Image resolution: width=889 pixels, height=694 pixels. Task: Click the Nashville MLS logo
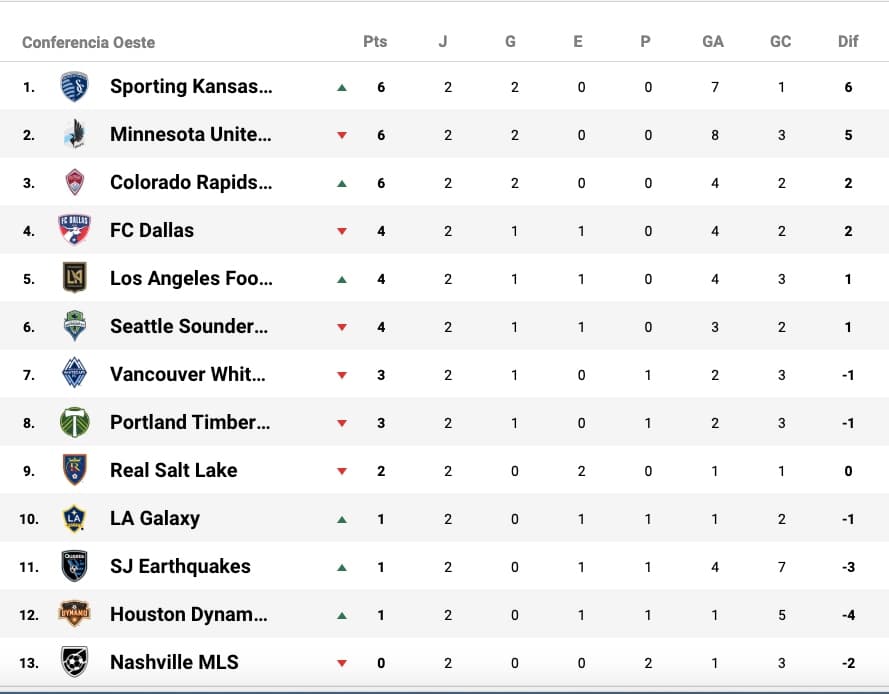click(x=74, y=662)
